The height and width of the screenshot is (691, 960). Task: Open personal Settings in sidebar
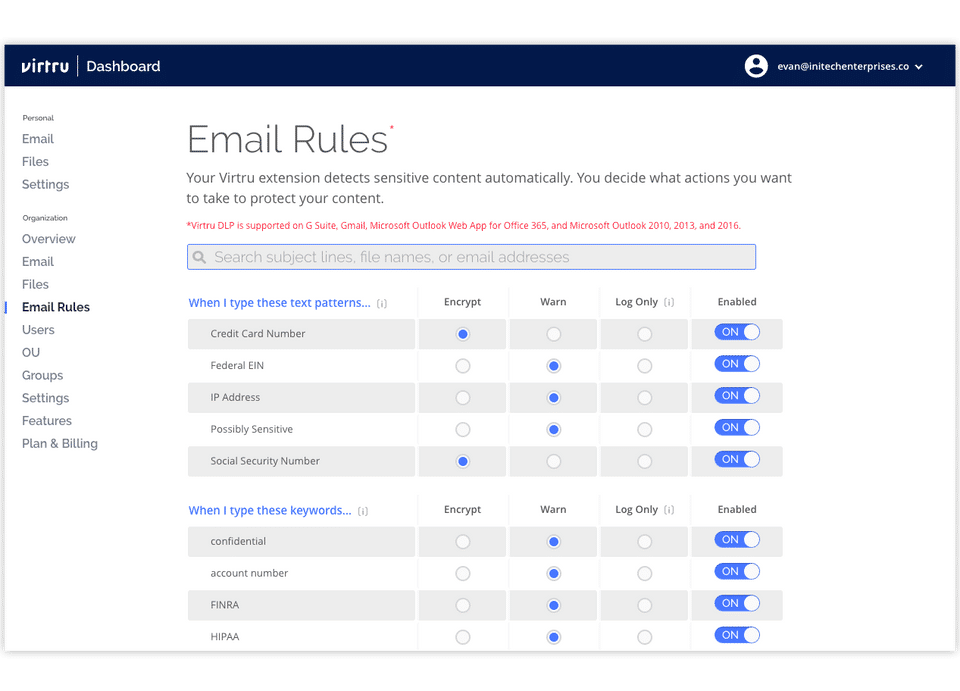pyautogui.click(x=45, y=184)
